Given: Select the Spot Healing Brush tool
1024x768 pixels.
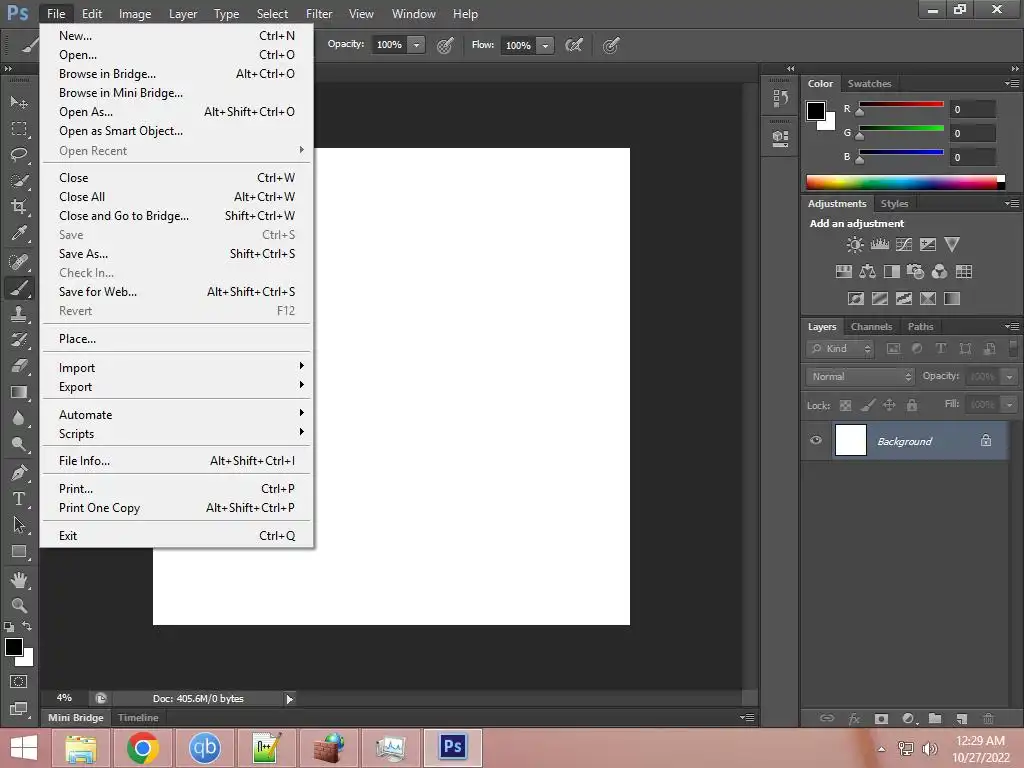Looking at the screenshot, I should pyautogui.click(x=18, y=262).
